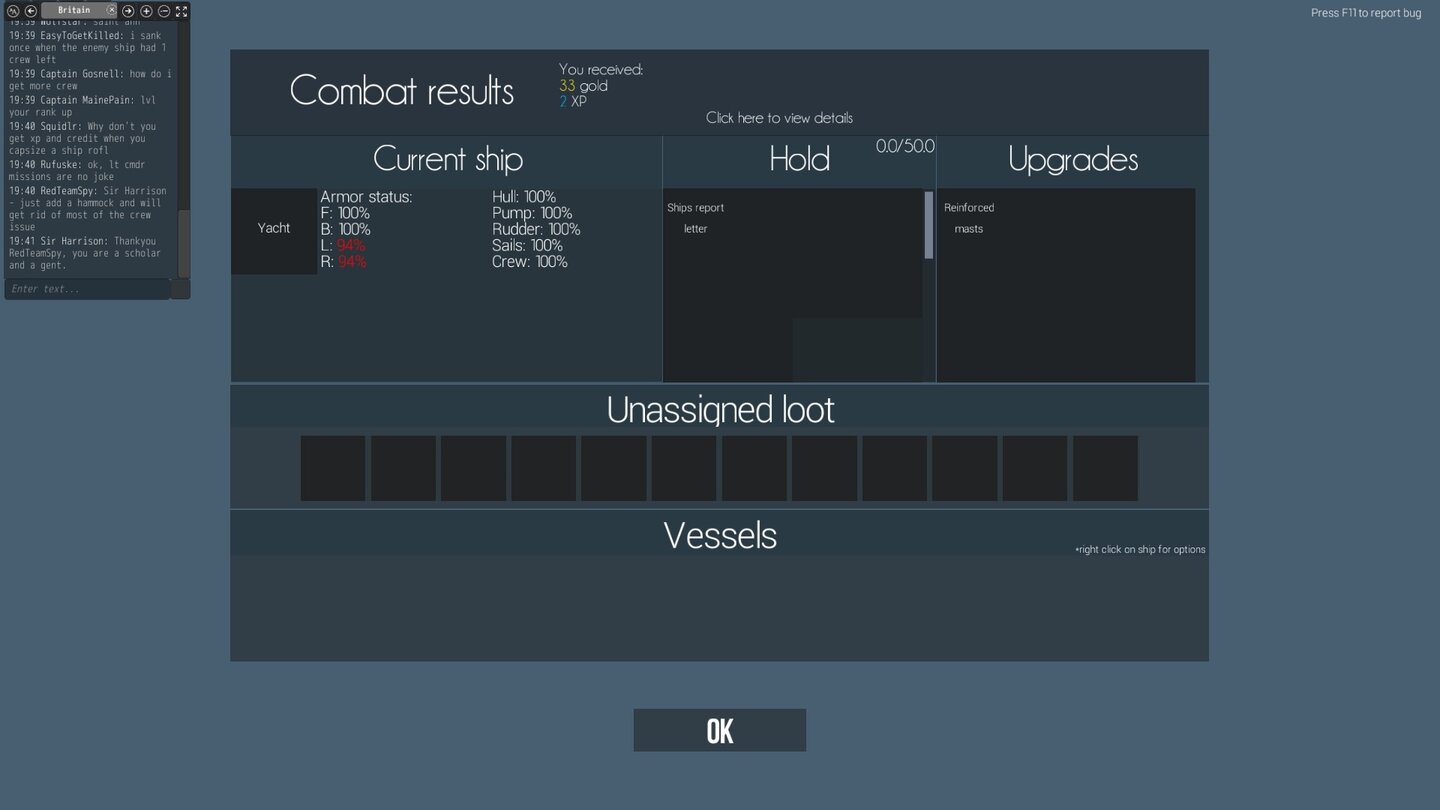Click the chat Enter text field

tap(87, 289)
